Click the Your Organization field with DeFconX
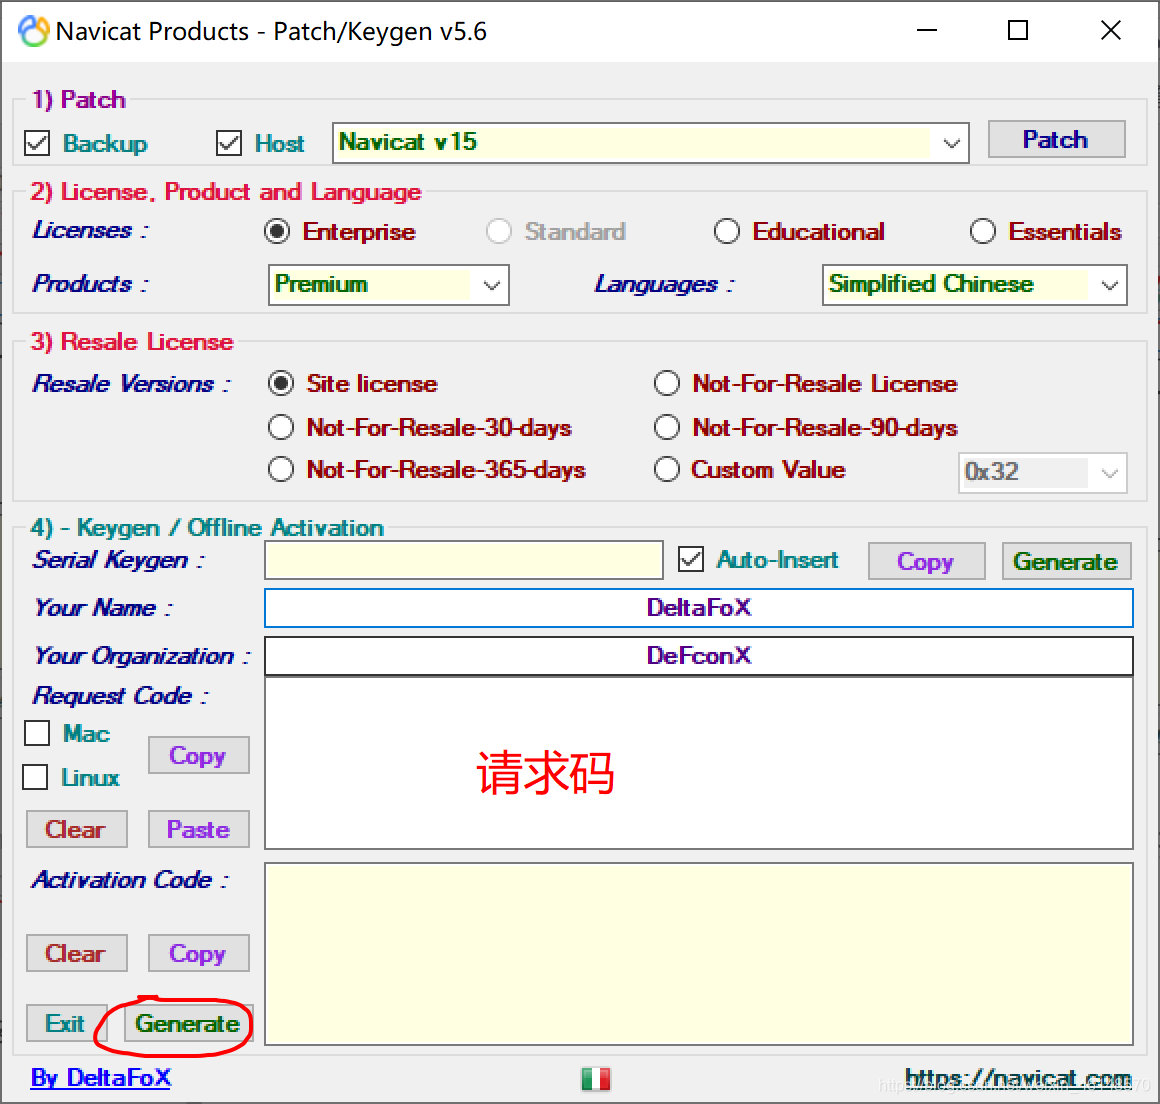Viewport: 1160px width, 1104px height. click(x=698, y=656)
